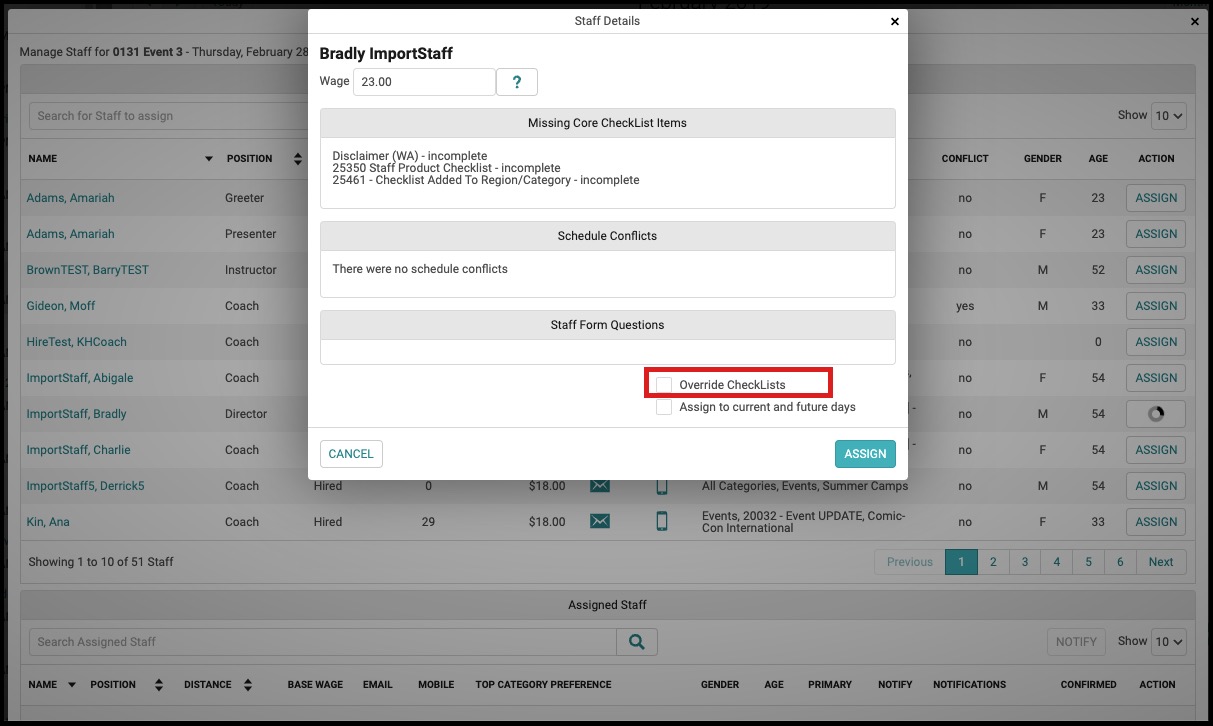Screen dimensions: 1213x726
Task: Assign BrownTEST, BarryTEST
Action: pos(1156,270)
